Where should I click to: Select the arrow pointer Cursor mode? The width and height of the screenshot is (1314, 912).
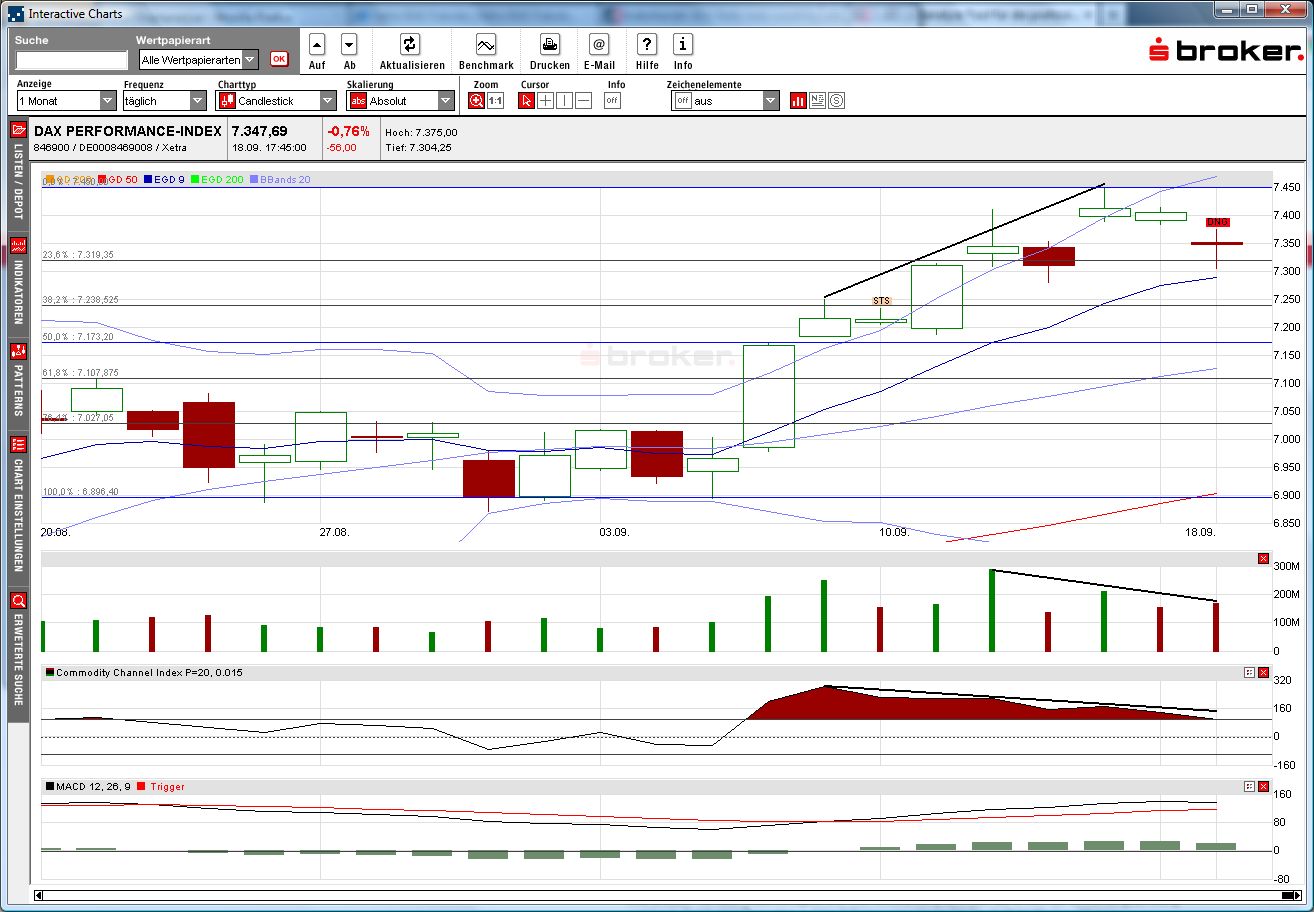(526, 100)
